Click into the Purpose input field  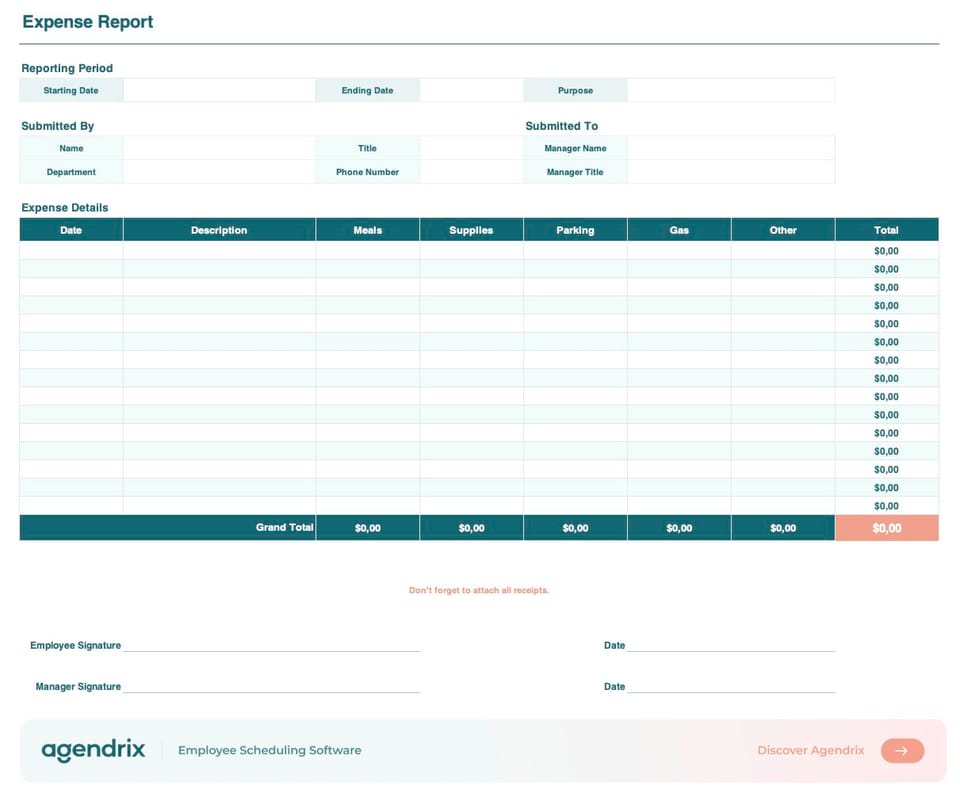[x=731, y=90]
